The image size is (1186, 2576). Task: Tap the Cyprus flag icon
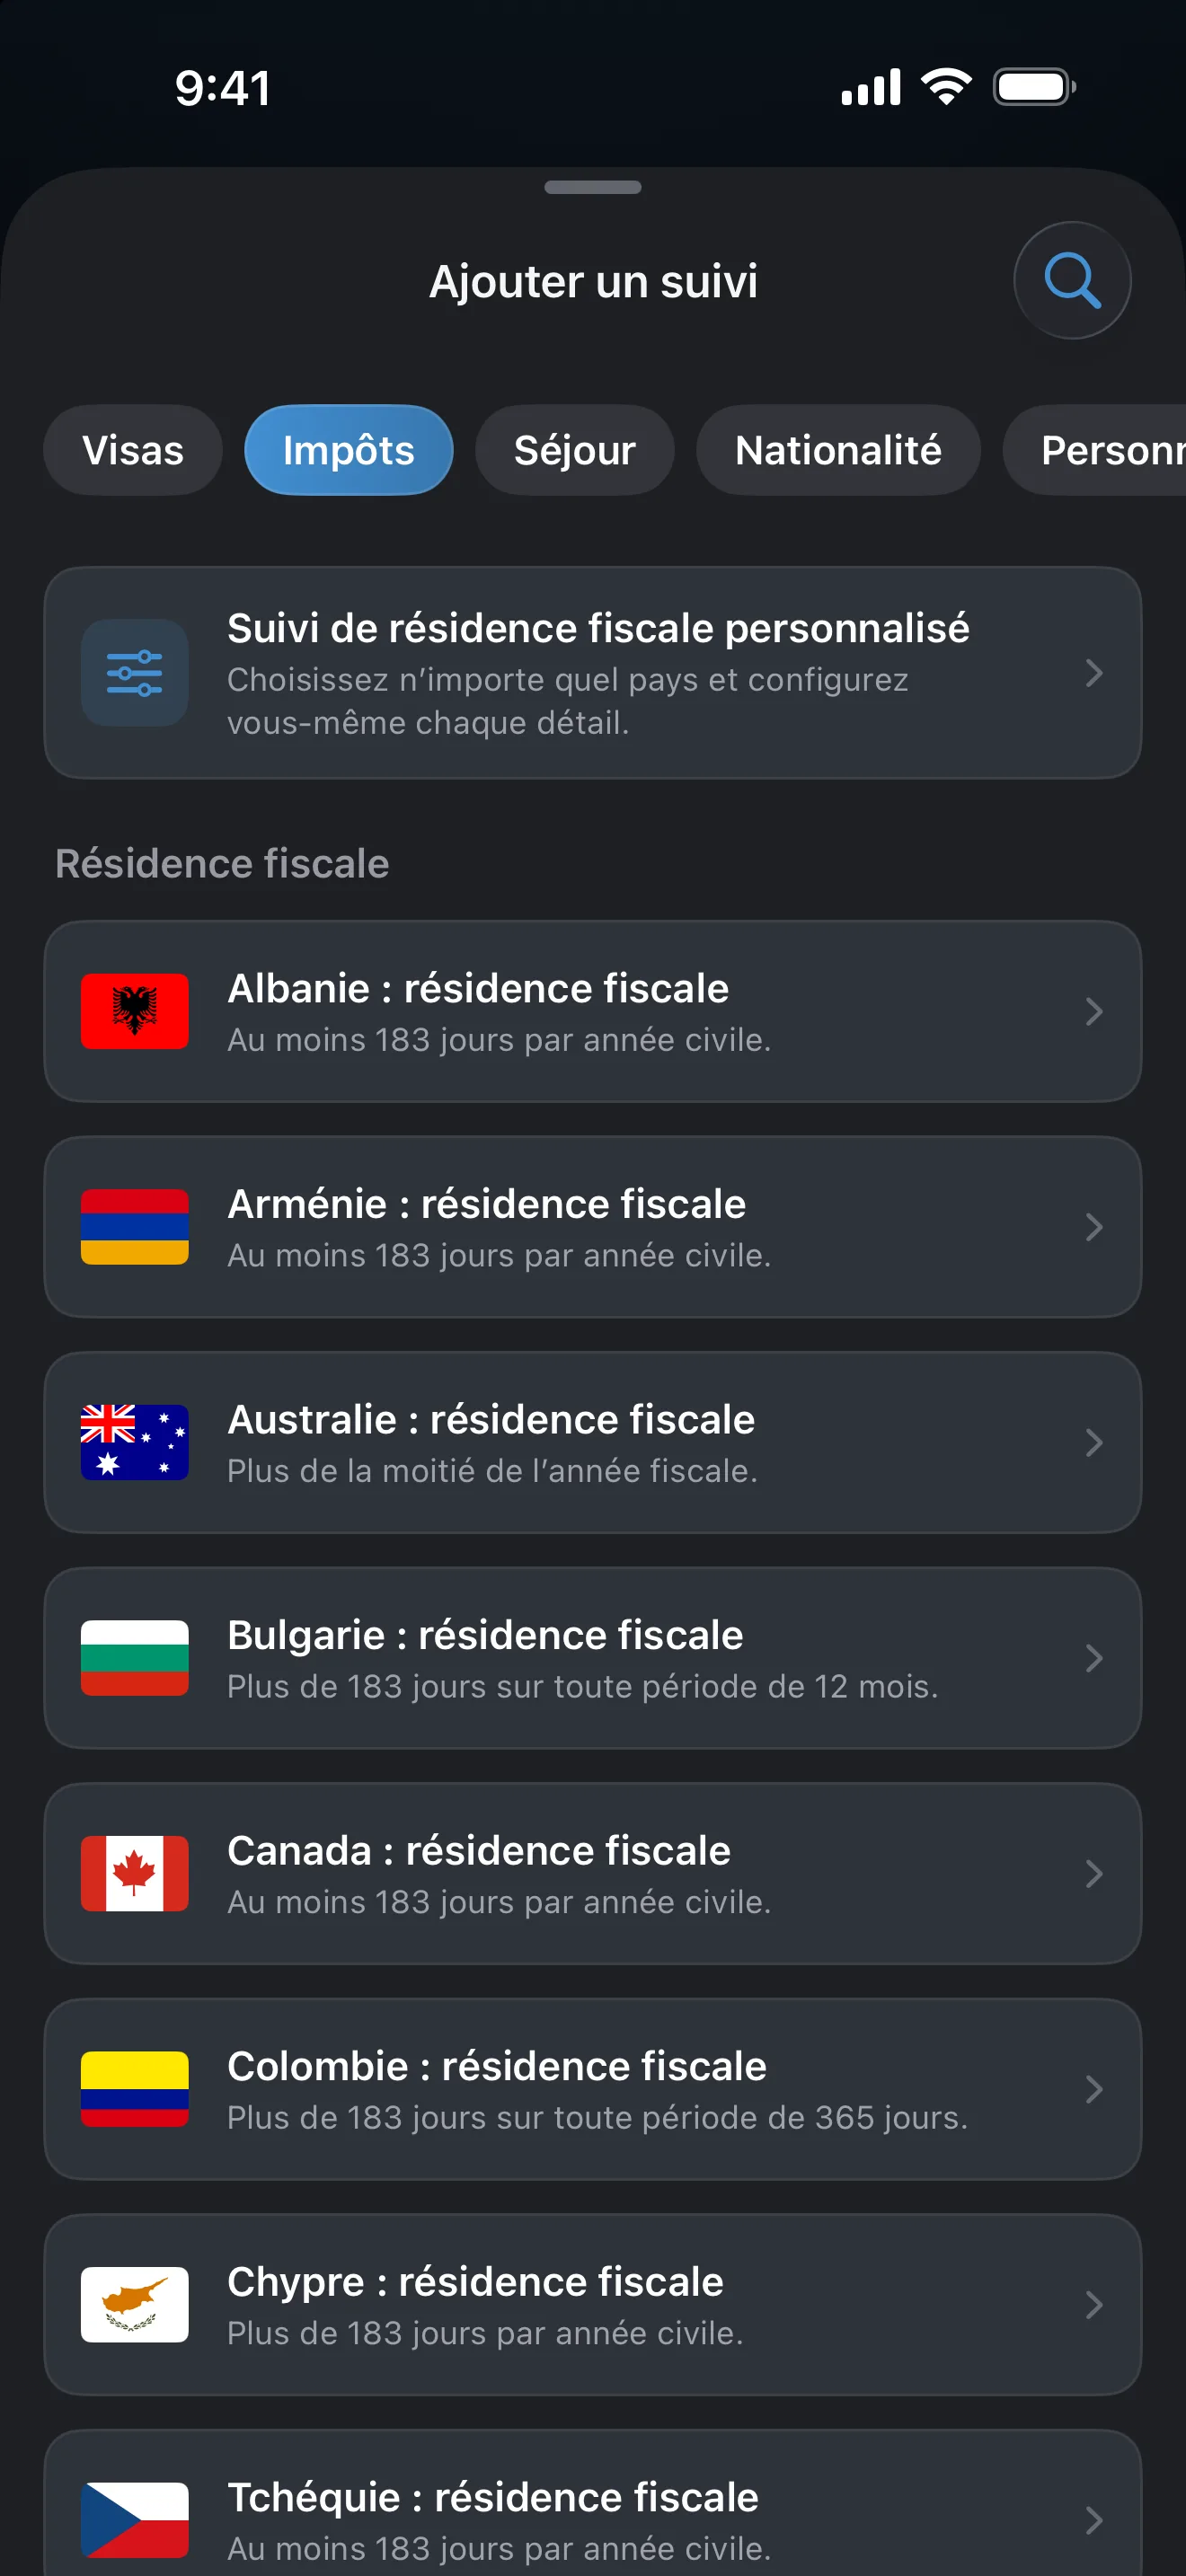[x=135, y=2304]
